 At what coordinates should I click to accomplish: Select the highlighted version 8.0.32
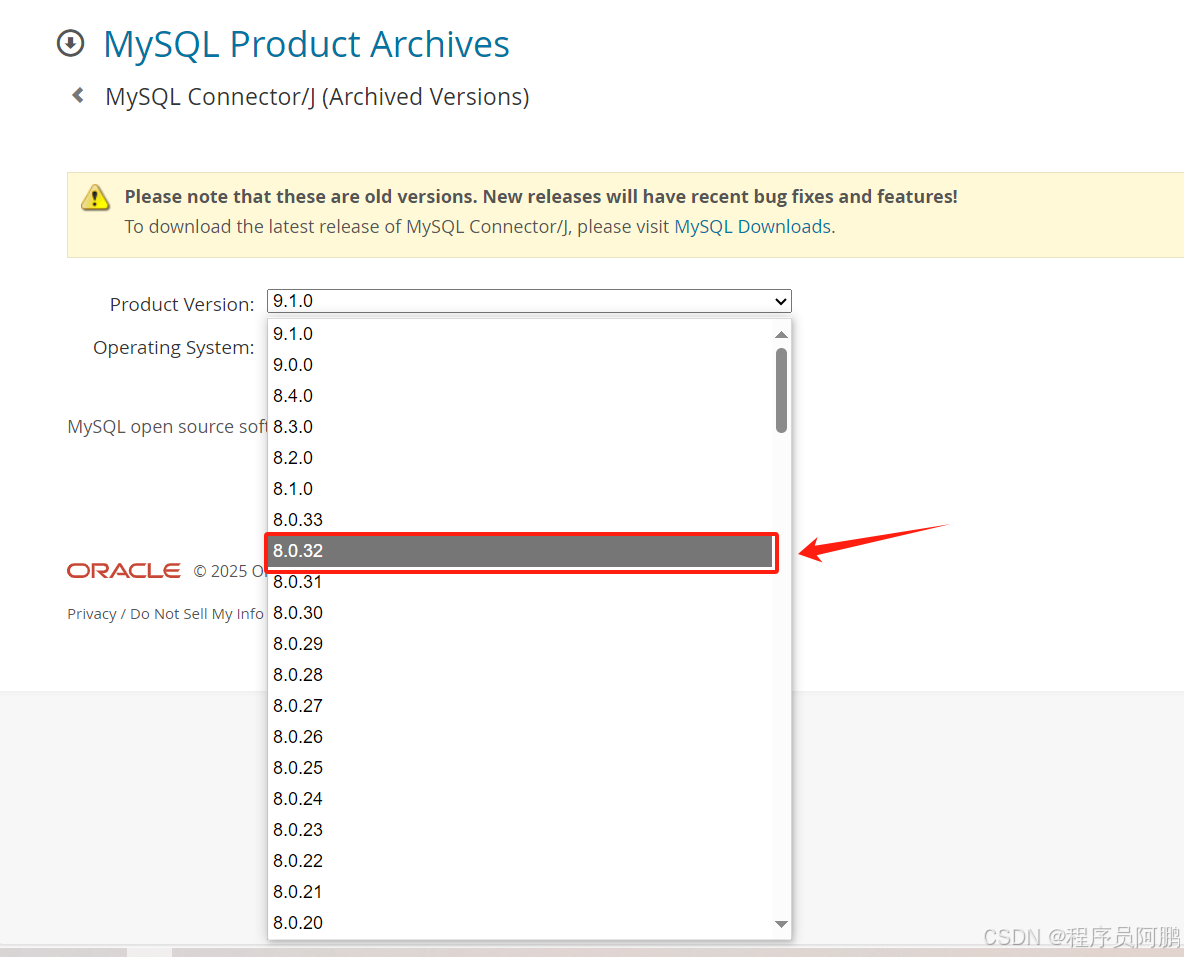pos(521,551)
